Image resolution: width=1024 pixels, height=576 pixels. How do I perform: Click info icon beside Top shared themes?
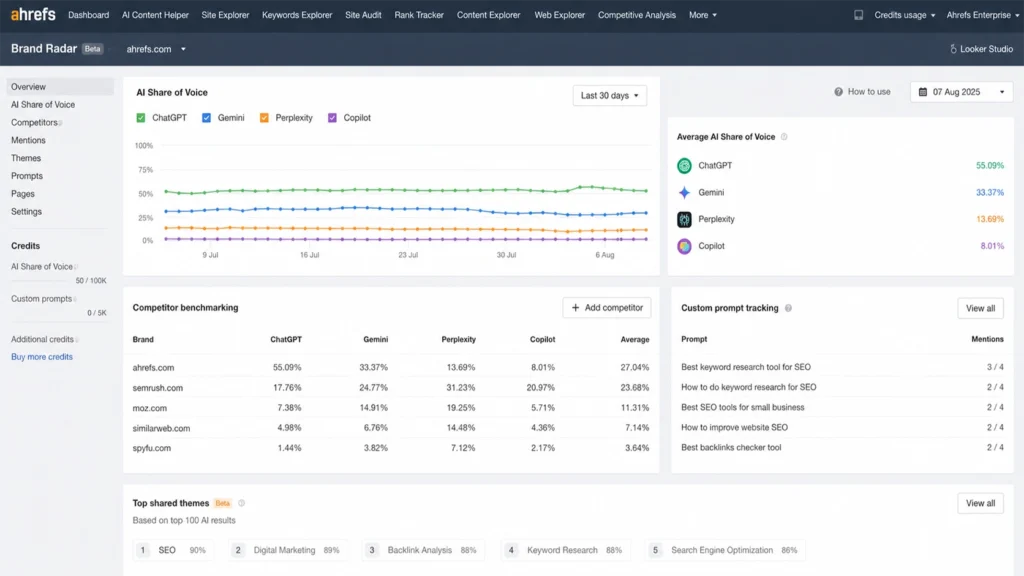pos(241,503)
